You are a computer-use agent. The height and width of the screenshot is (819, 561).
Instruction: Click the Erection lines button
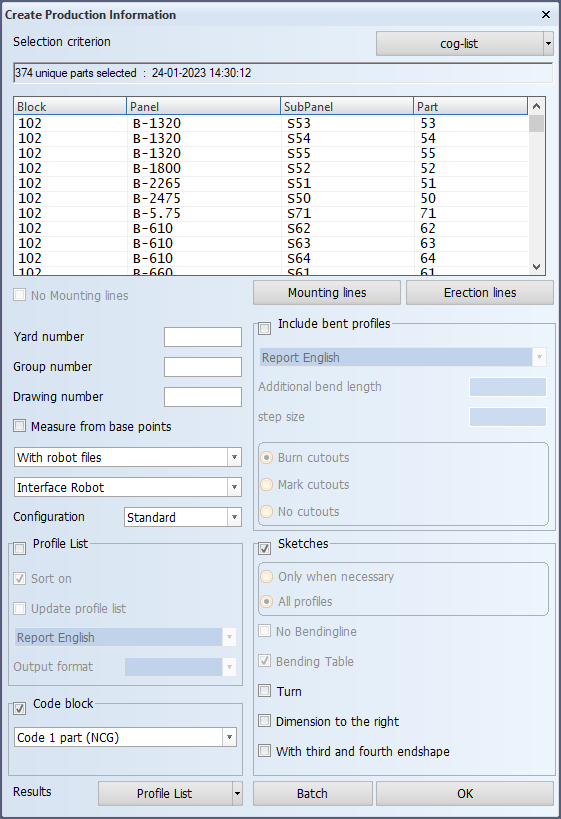coord(480,293)
